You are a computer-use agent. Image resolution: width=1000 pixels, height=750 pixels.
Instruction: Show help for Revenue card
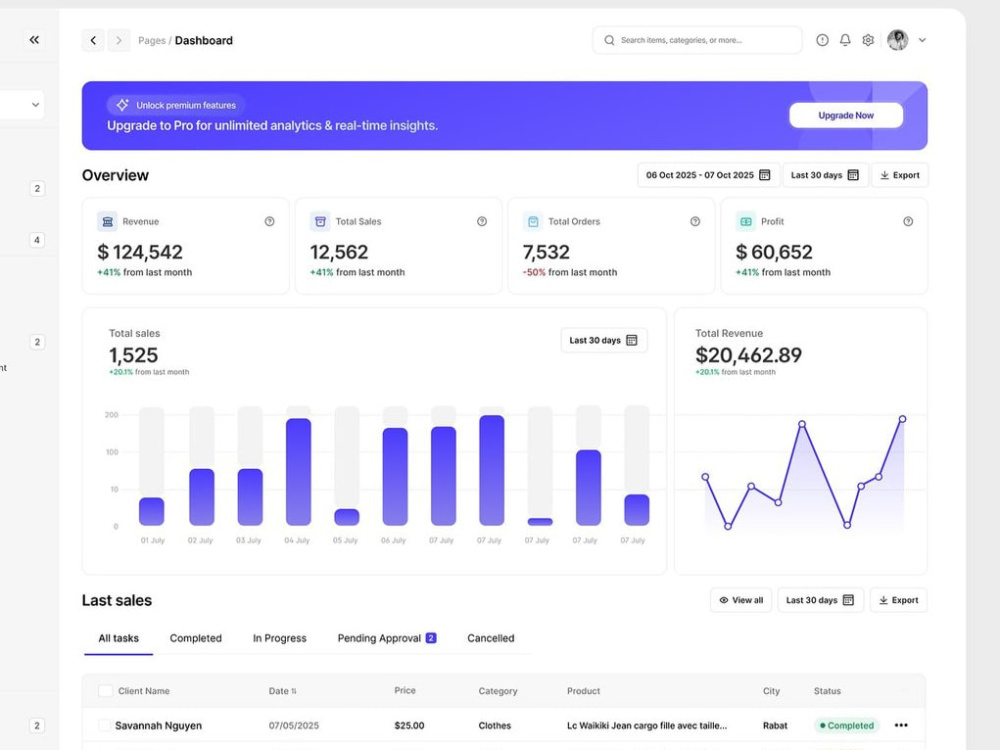270,221
